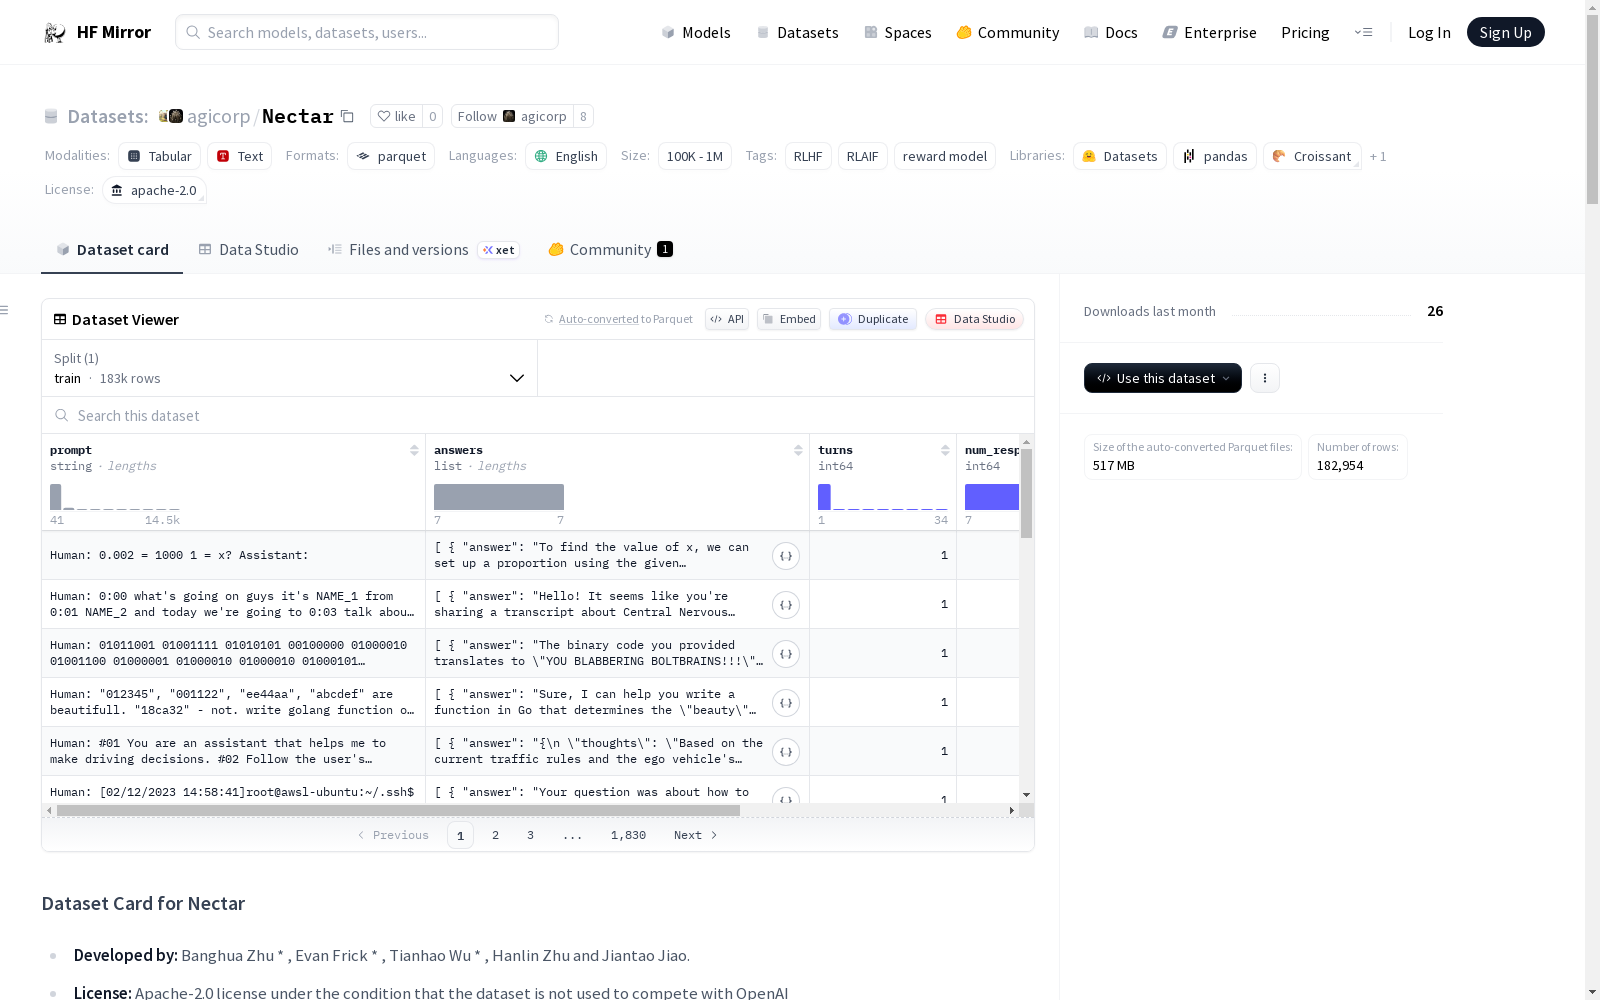Open cell viewer for the 0.002 = 1000 answer row
Screen dimensions: 1600x1000
[x=786, y=556]
